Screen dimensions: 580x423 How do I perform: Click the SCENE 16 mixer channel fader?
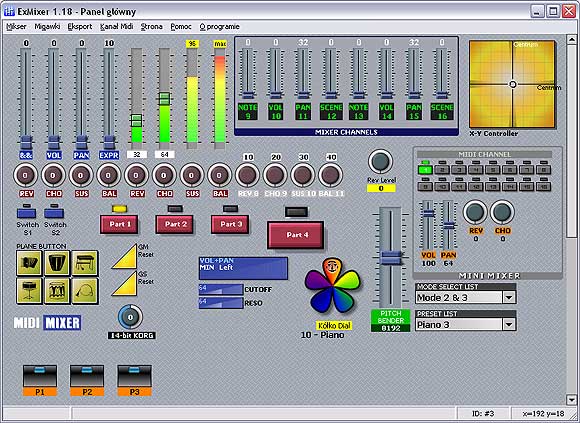[441, 94]
